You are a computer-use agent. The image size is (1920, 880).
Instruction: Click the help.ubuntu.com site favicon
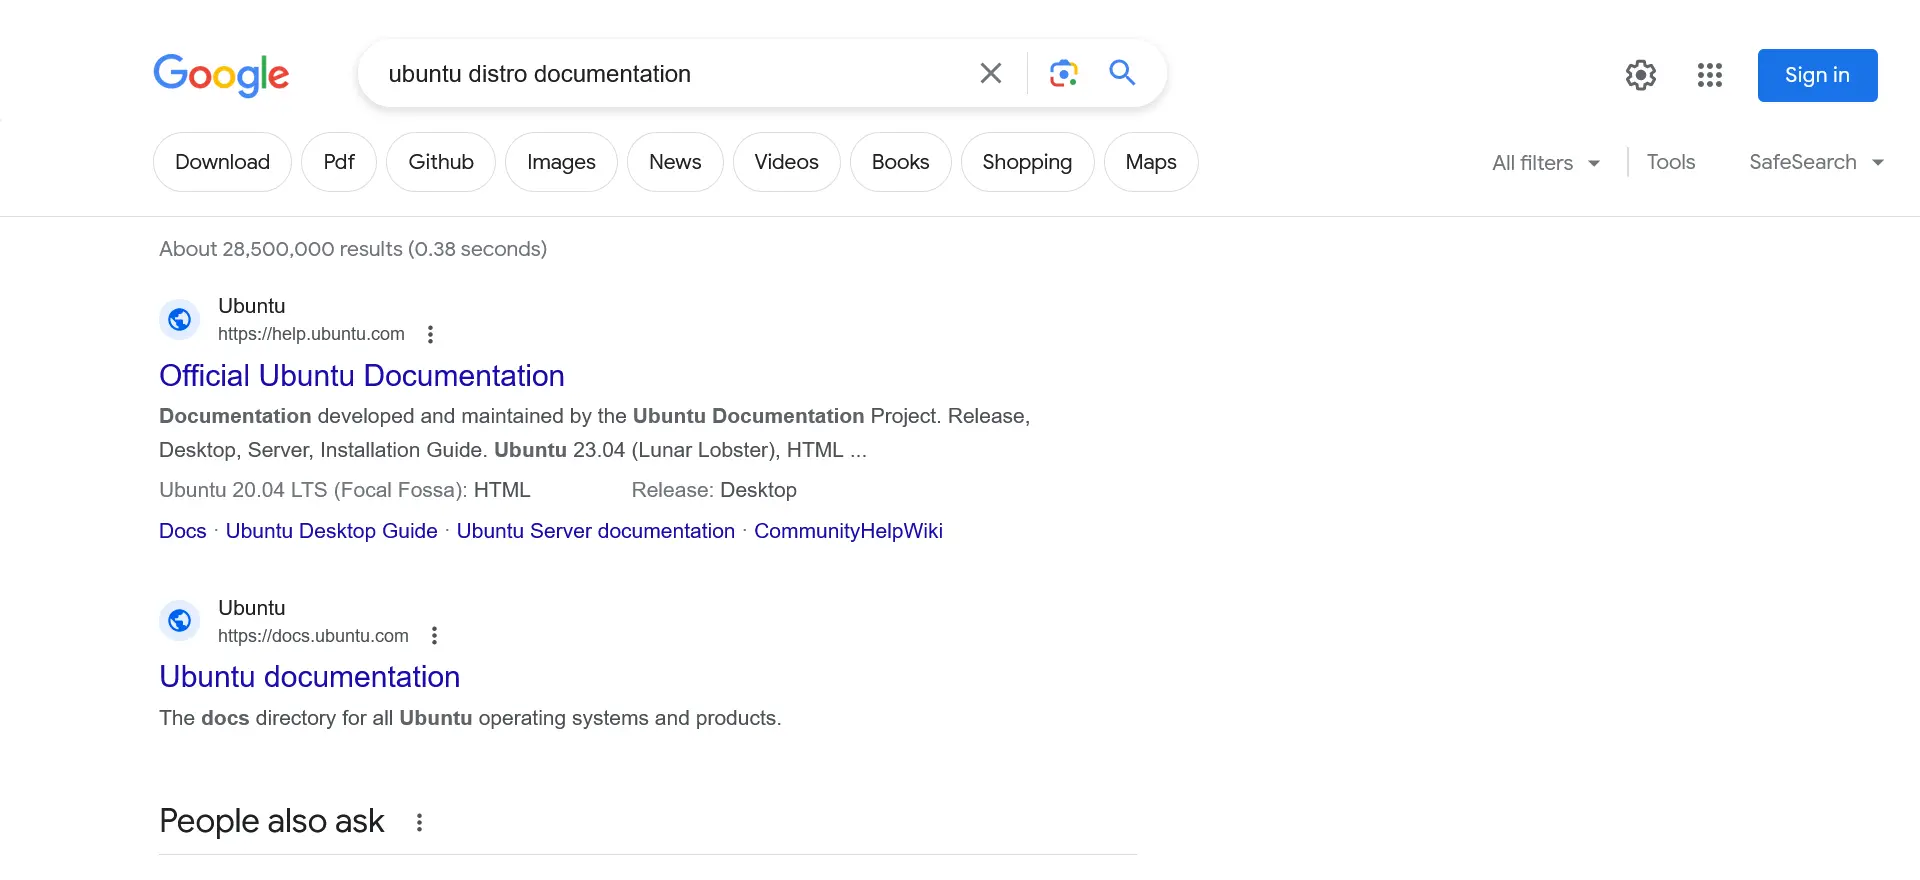click(180, 320)
